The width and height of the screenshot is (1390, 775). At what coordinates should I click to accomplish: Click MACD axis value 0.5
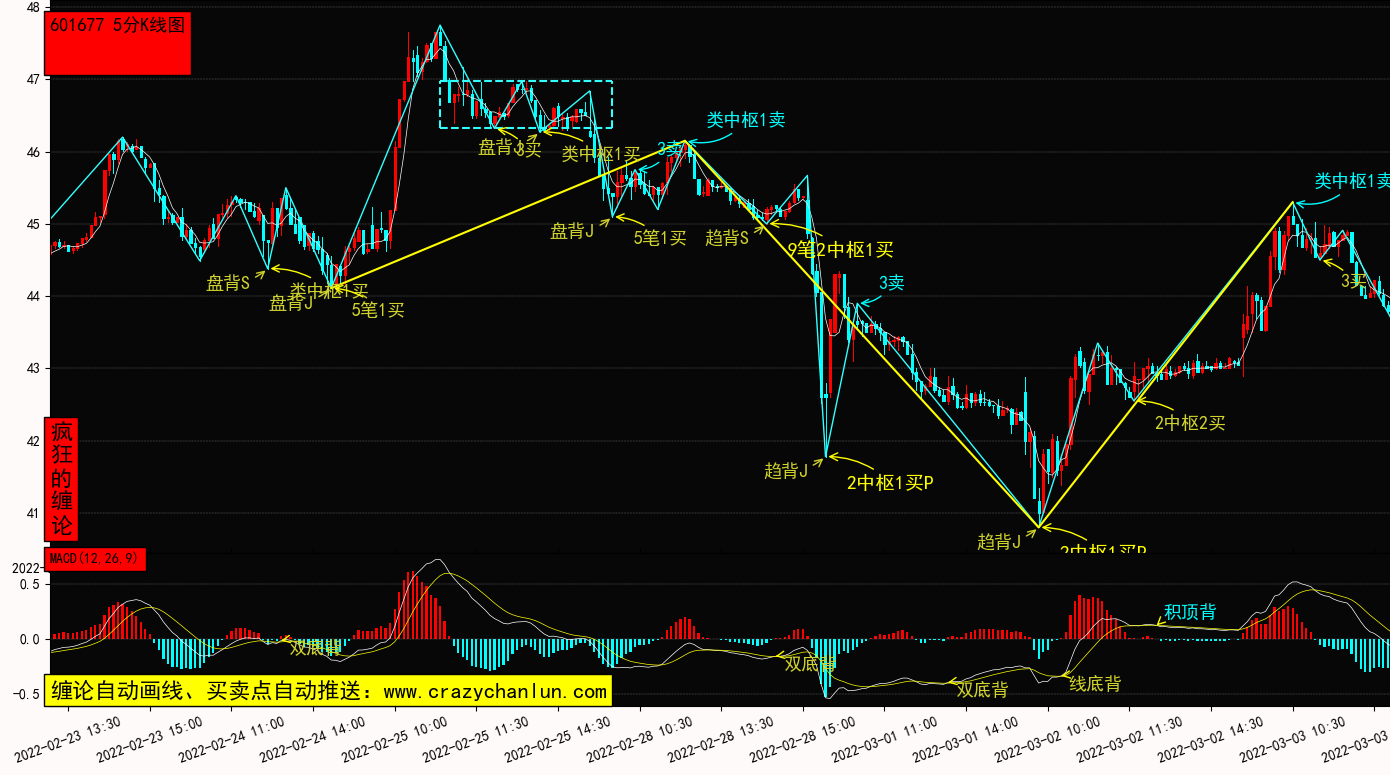29,584
